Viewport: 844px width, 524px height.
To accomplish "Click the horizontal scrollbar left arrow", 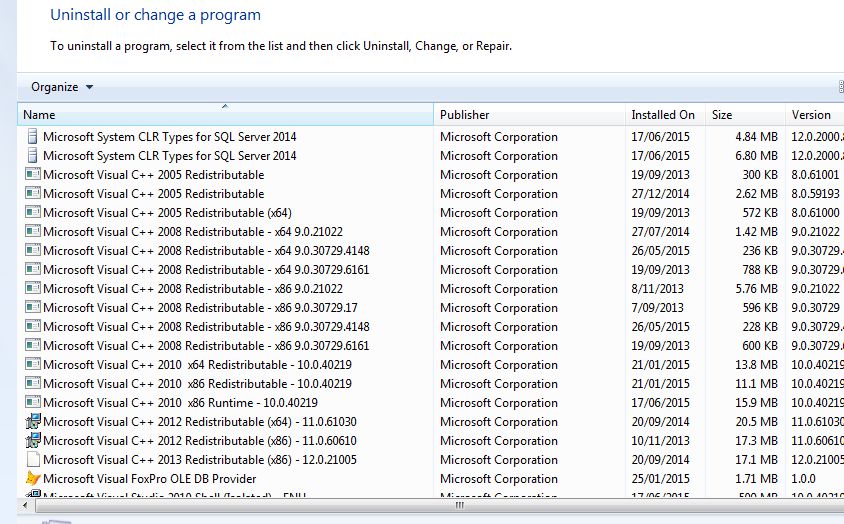I will click(x=25, y=505).
